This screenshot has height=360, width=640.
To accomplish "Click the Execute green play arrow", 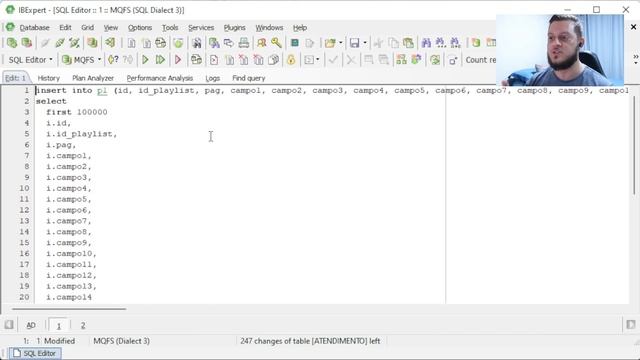I will 145,60.
